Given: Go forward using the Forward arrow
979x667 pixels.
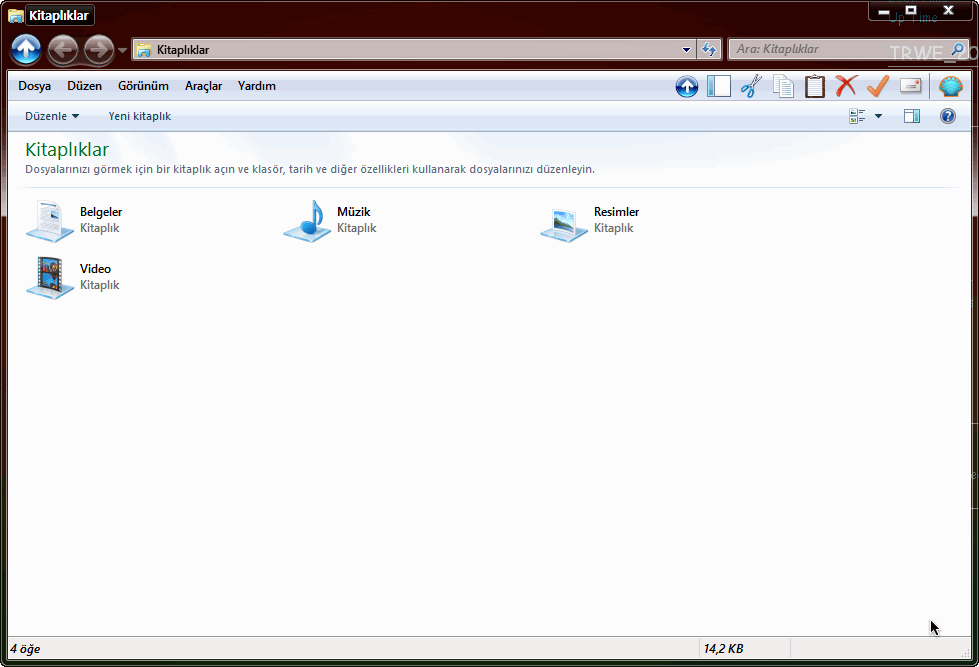Looking at the screenshot, I should coord(99,49).
